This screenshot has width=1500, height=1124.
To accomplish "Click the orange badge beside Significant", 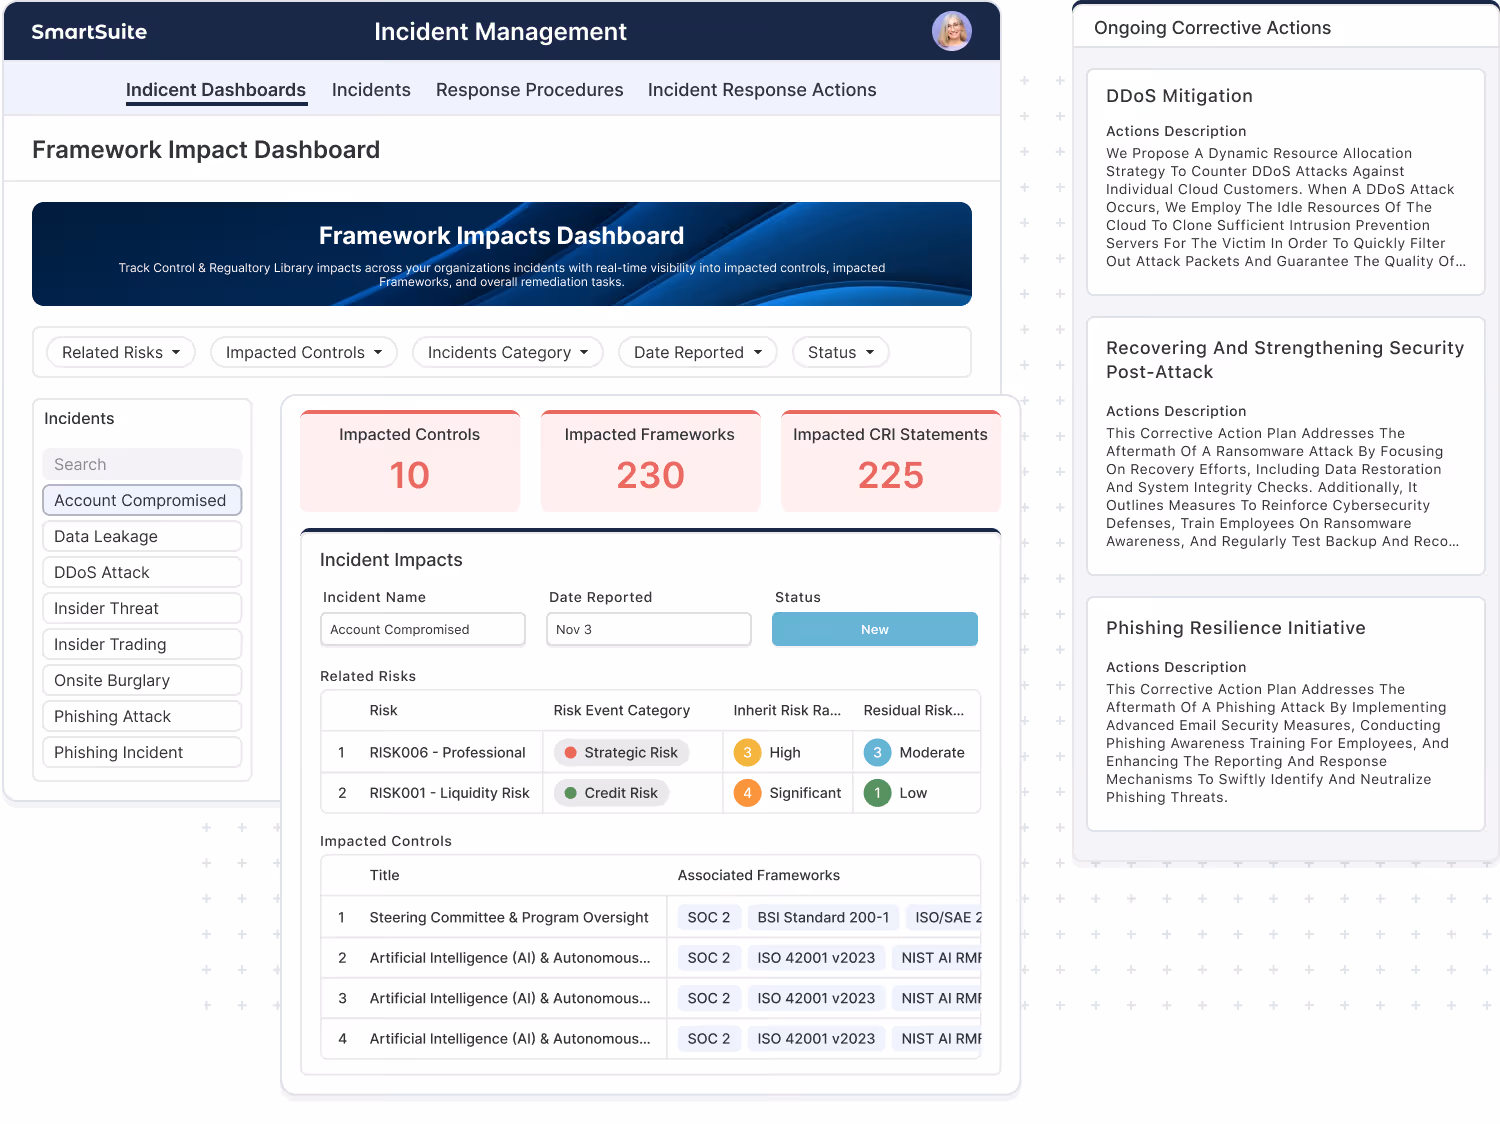I will (x=747, y=793).
